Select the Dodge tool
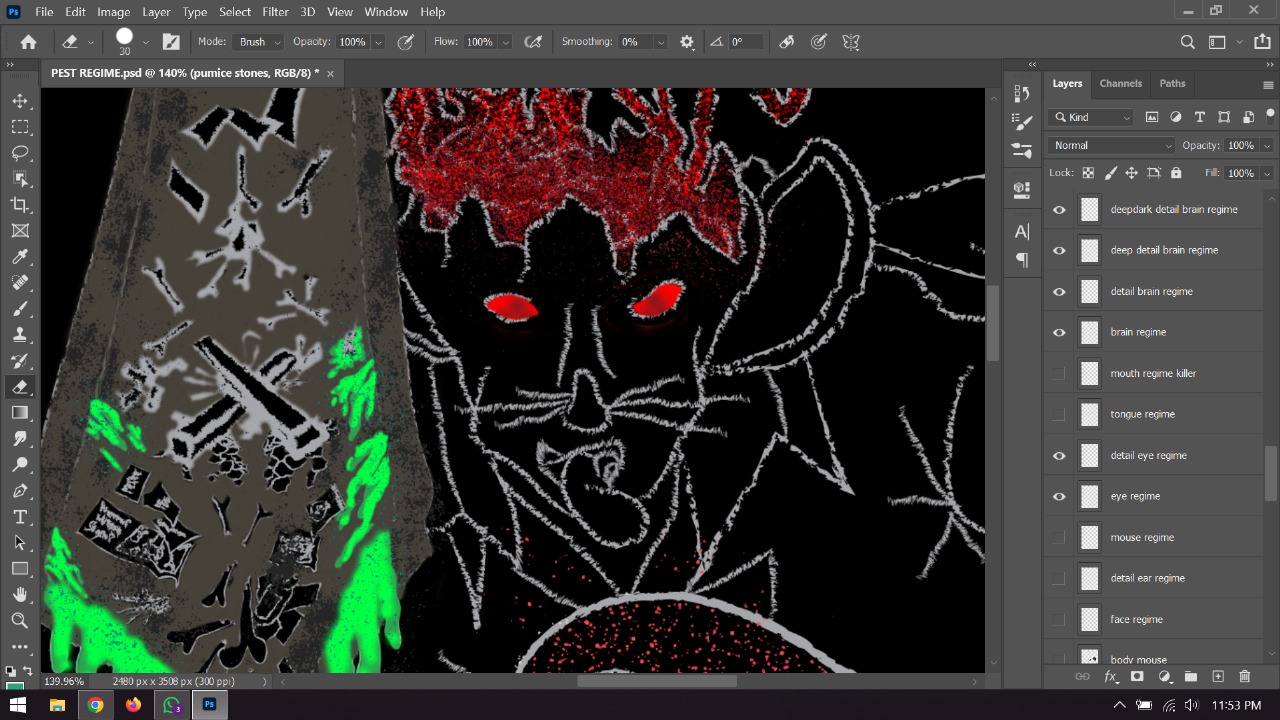 [20, 465]
